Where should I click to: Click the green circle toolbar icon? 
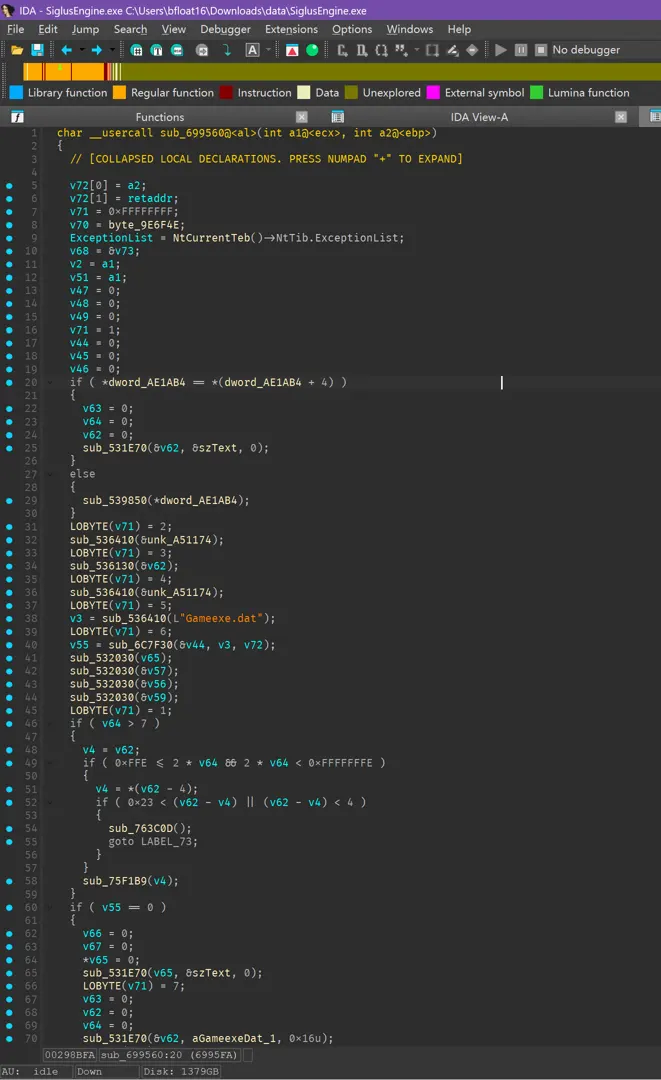click(x=312, y=50)
